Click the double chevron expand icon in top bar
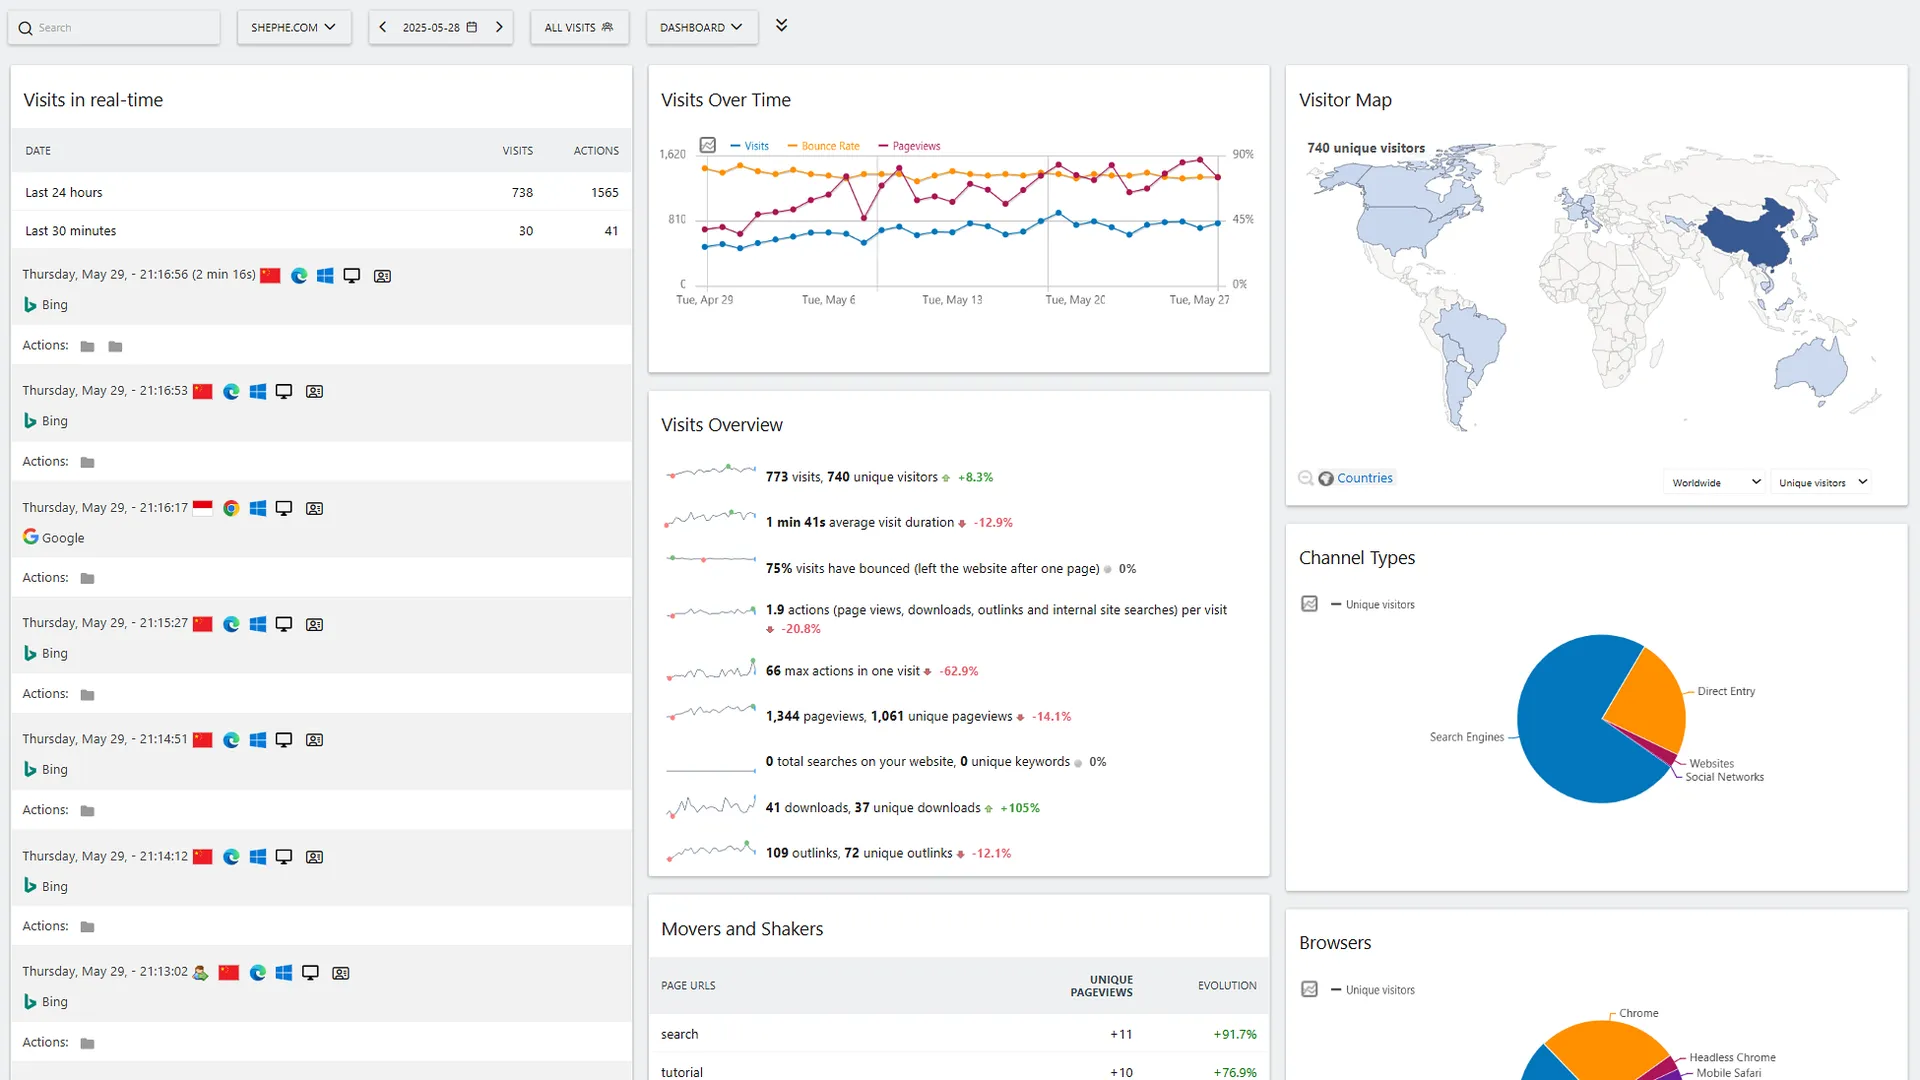Viewport: 1920px width, 1080px height. (782, 26)
